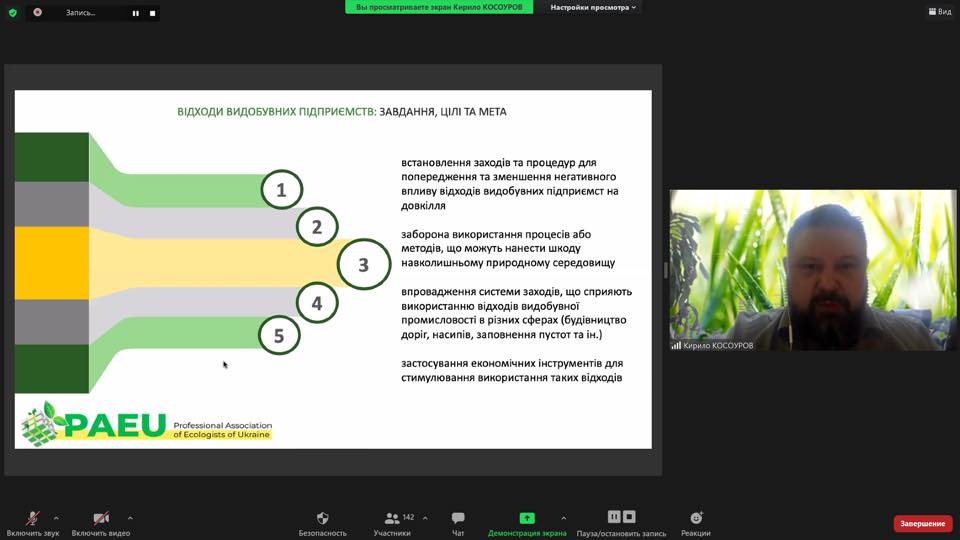This screenshot has width=960, height=540.
Task: Click the green encryption shield icon
Action: [13, 13]
